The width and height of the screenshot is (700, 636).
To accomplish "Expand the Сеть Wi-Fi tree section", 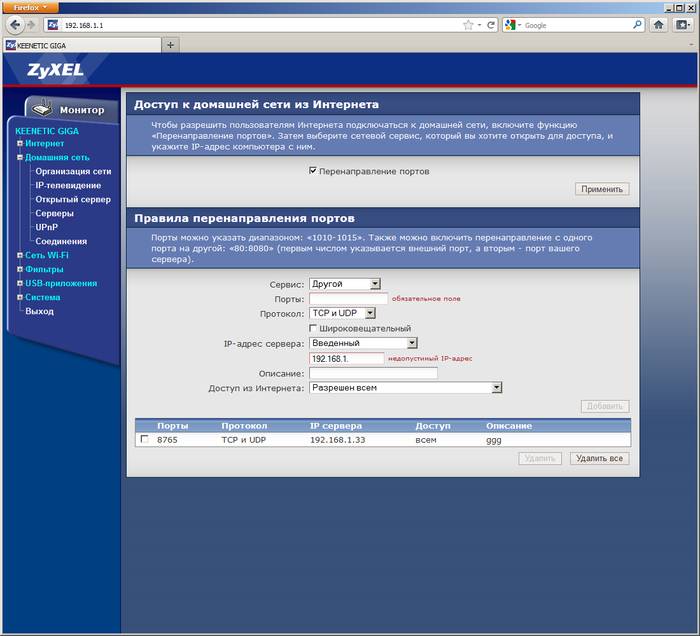I will pos(19,255).
